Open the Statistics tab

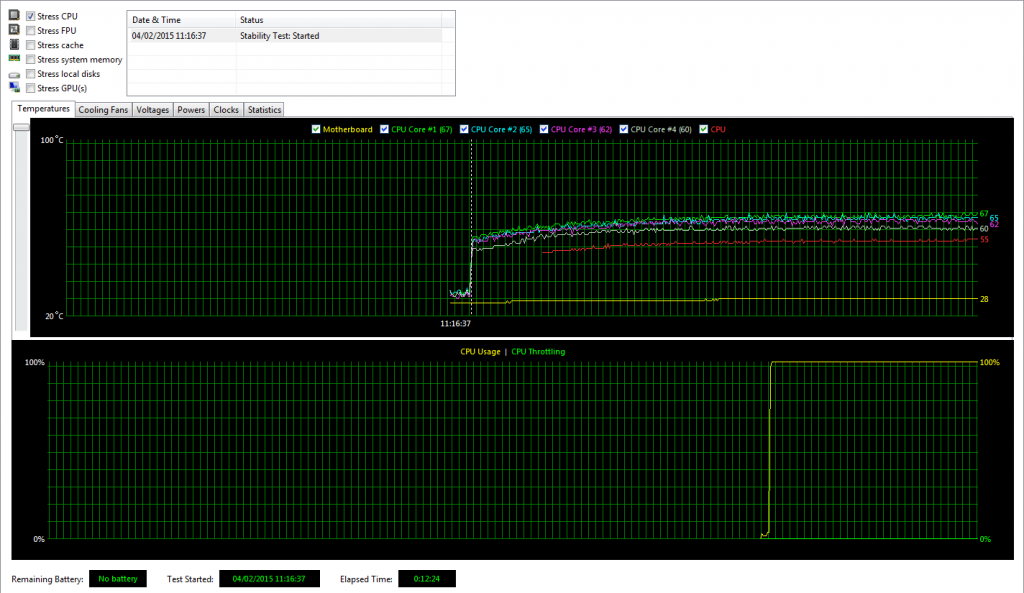pyautogui.click(x=264, y=110)
